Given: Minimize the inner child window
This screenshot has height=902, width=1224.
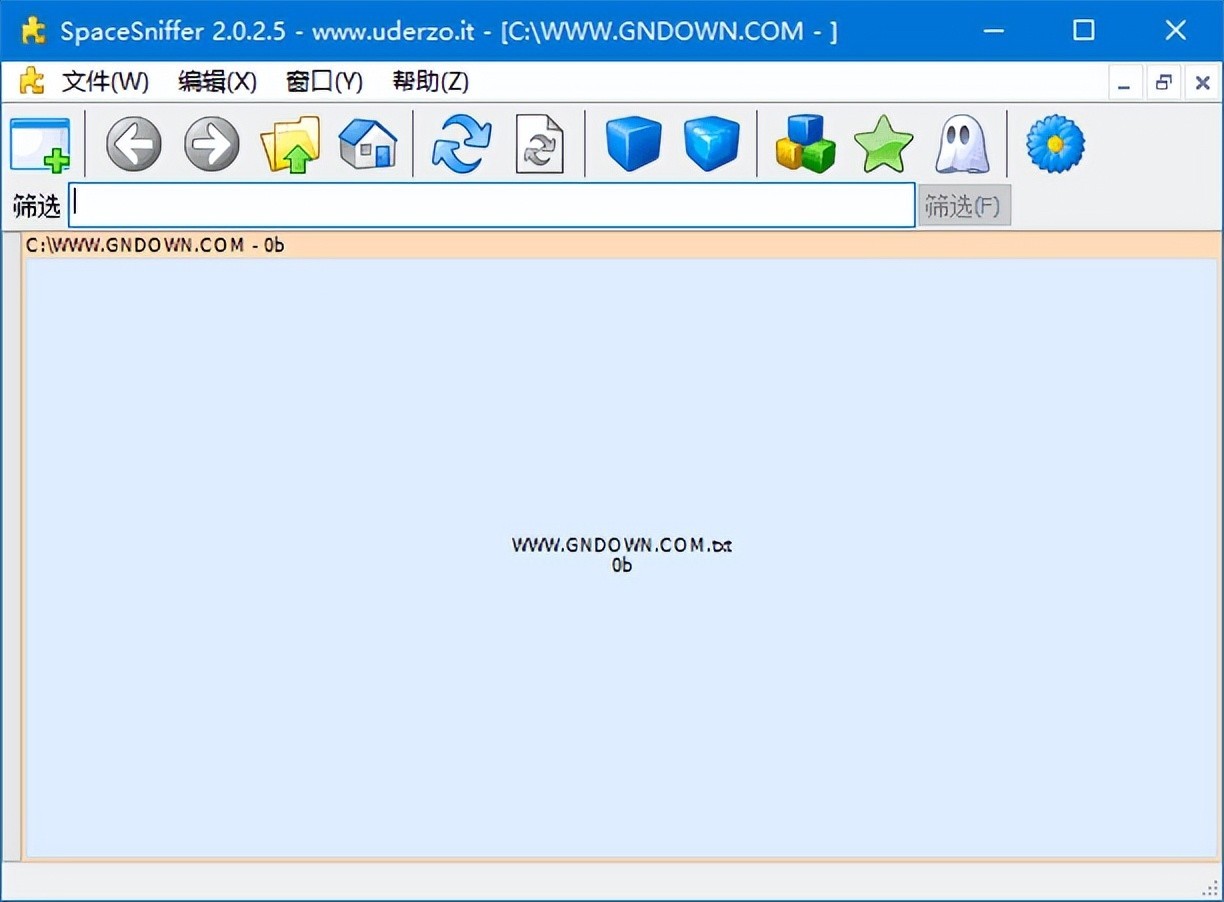Looking at the screenshot, I should 1125,84.
